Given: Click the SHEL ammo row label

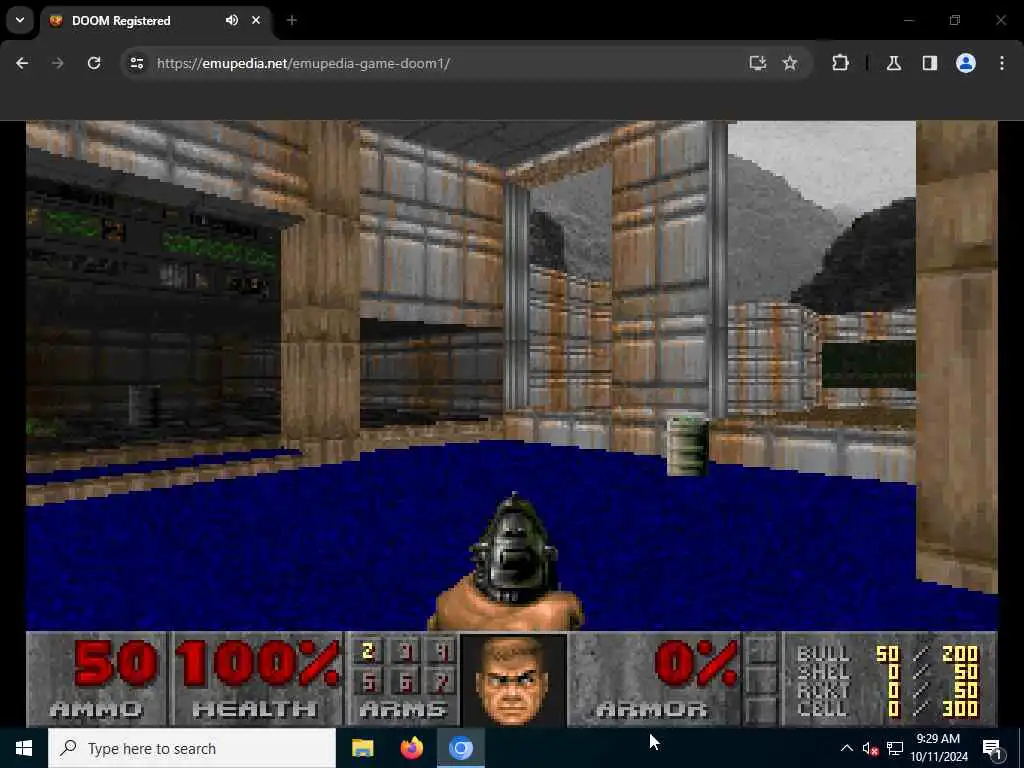Looking at the screenshot, I should pyautogui.click(x=823, y=671).
